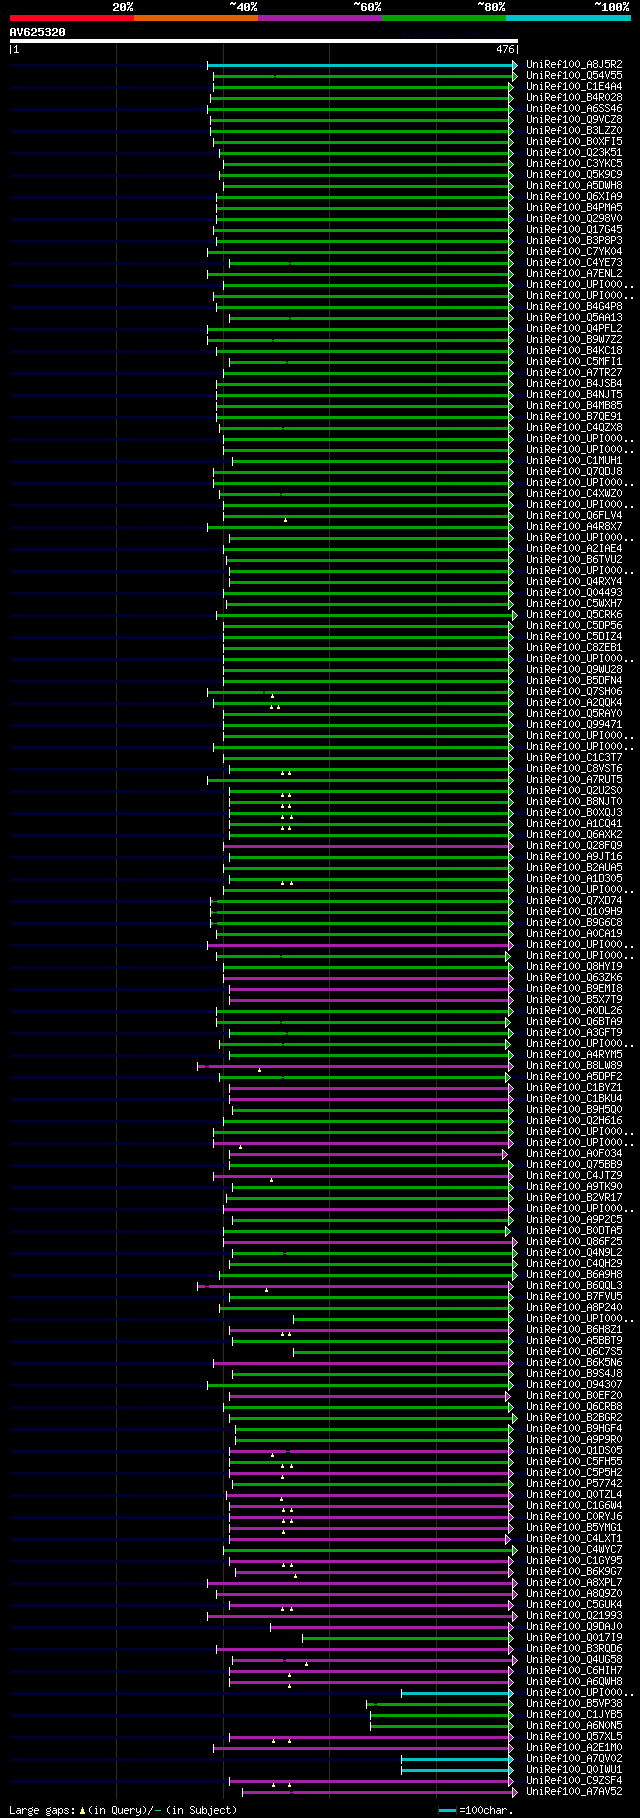Open hit UniRef100_C7YK04
Viewport: 640px width, 1818px height.
click(574, 251)
